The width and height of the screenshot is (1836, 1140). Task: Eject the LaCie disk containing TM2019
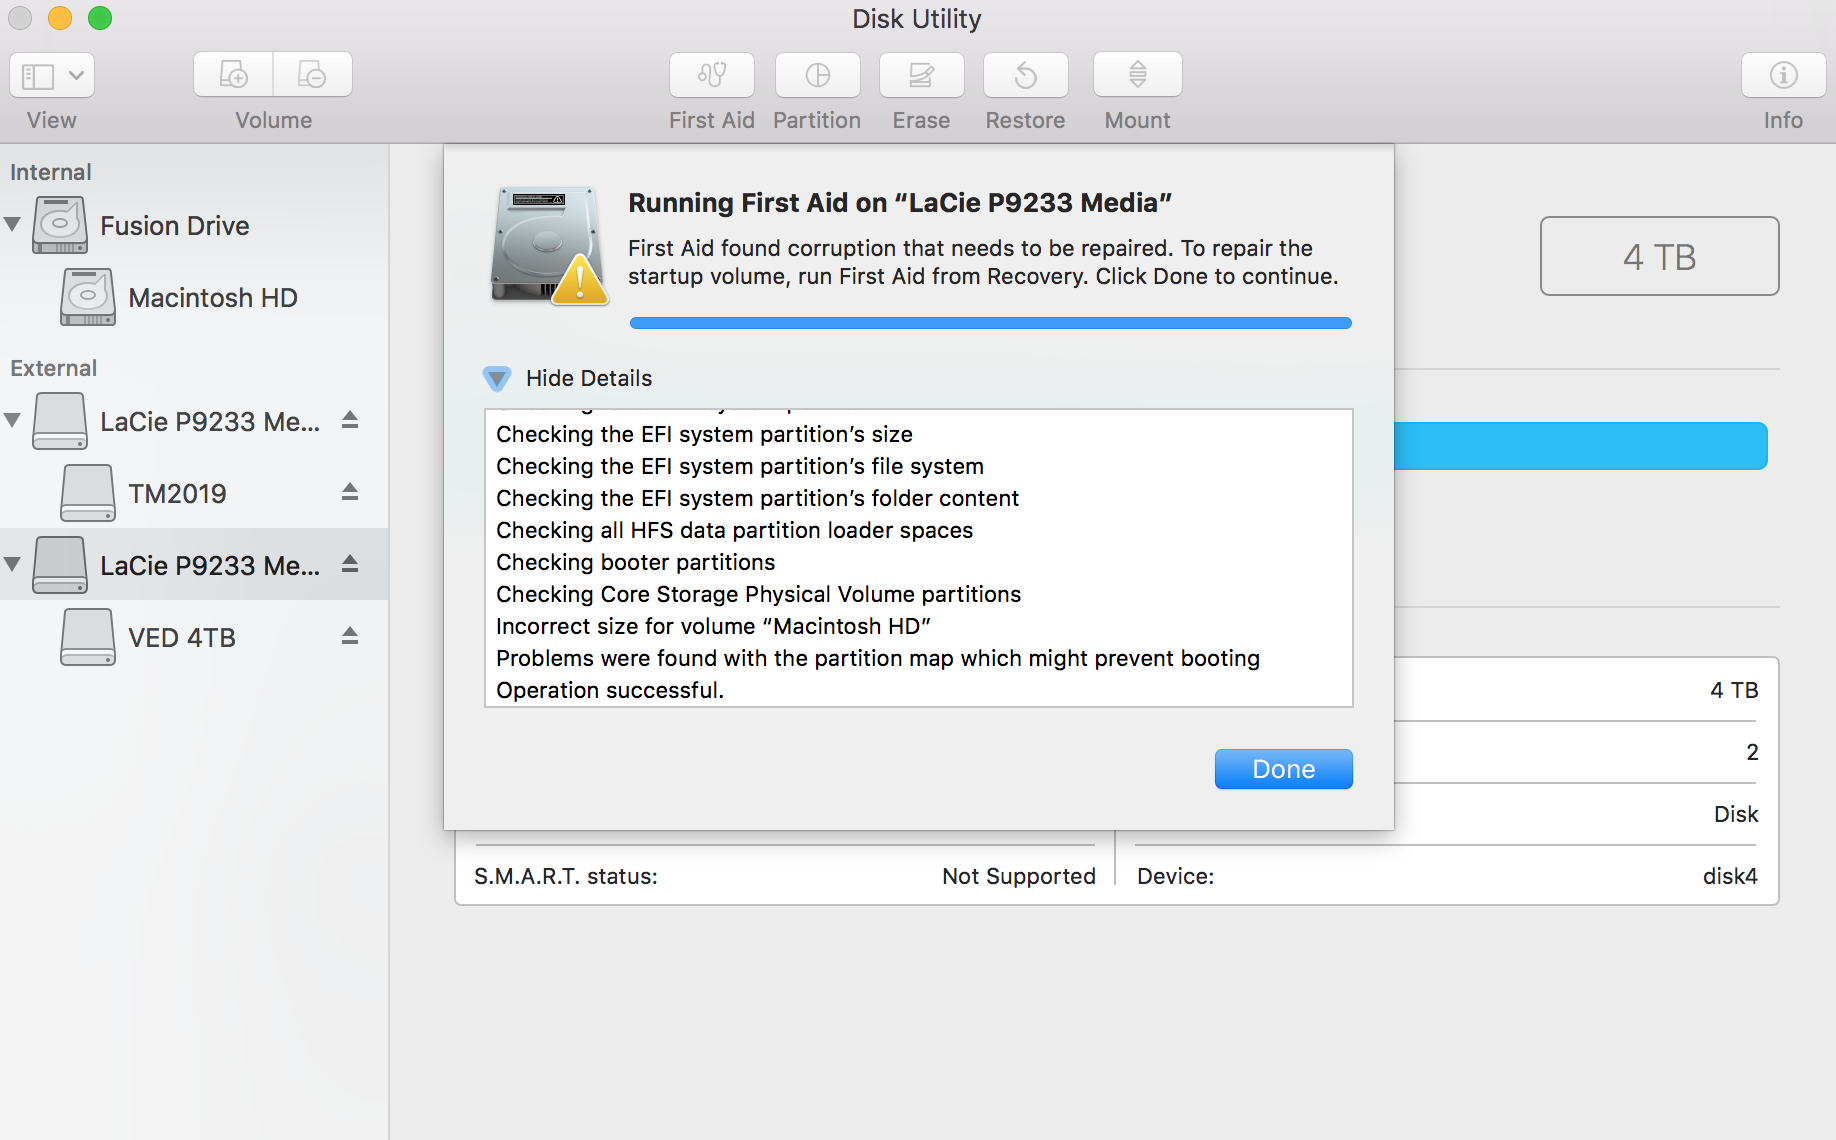(x=350, y=420)
